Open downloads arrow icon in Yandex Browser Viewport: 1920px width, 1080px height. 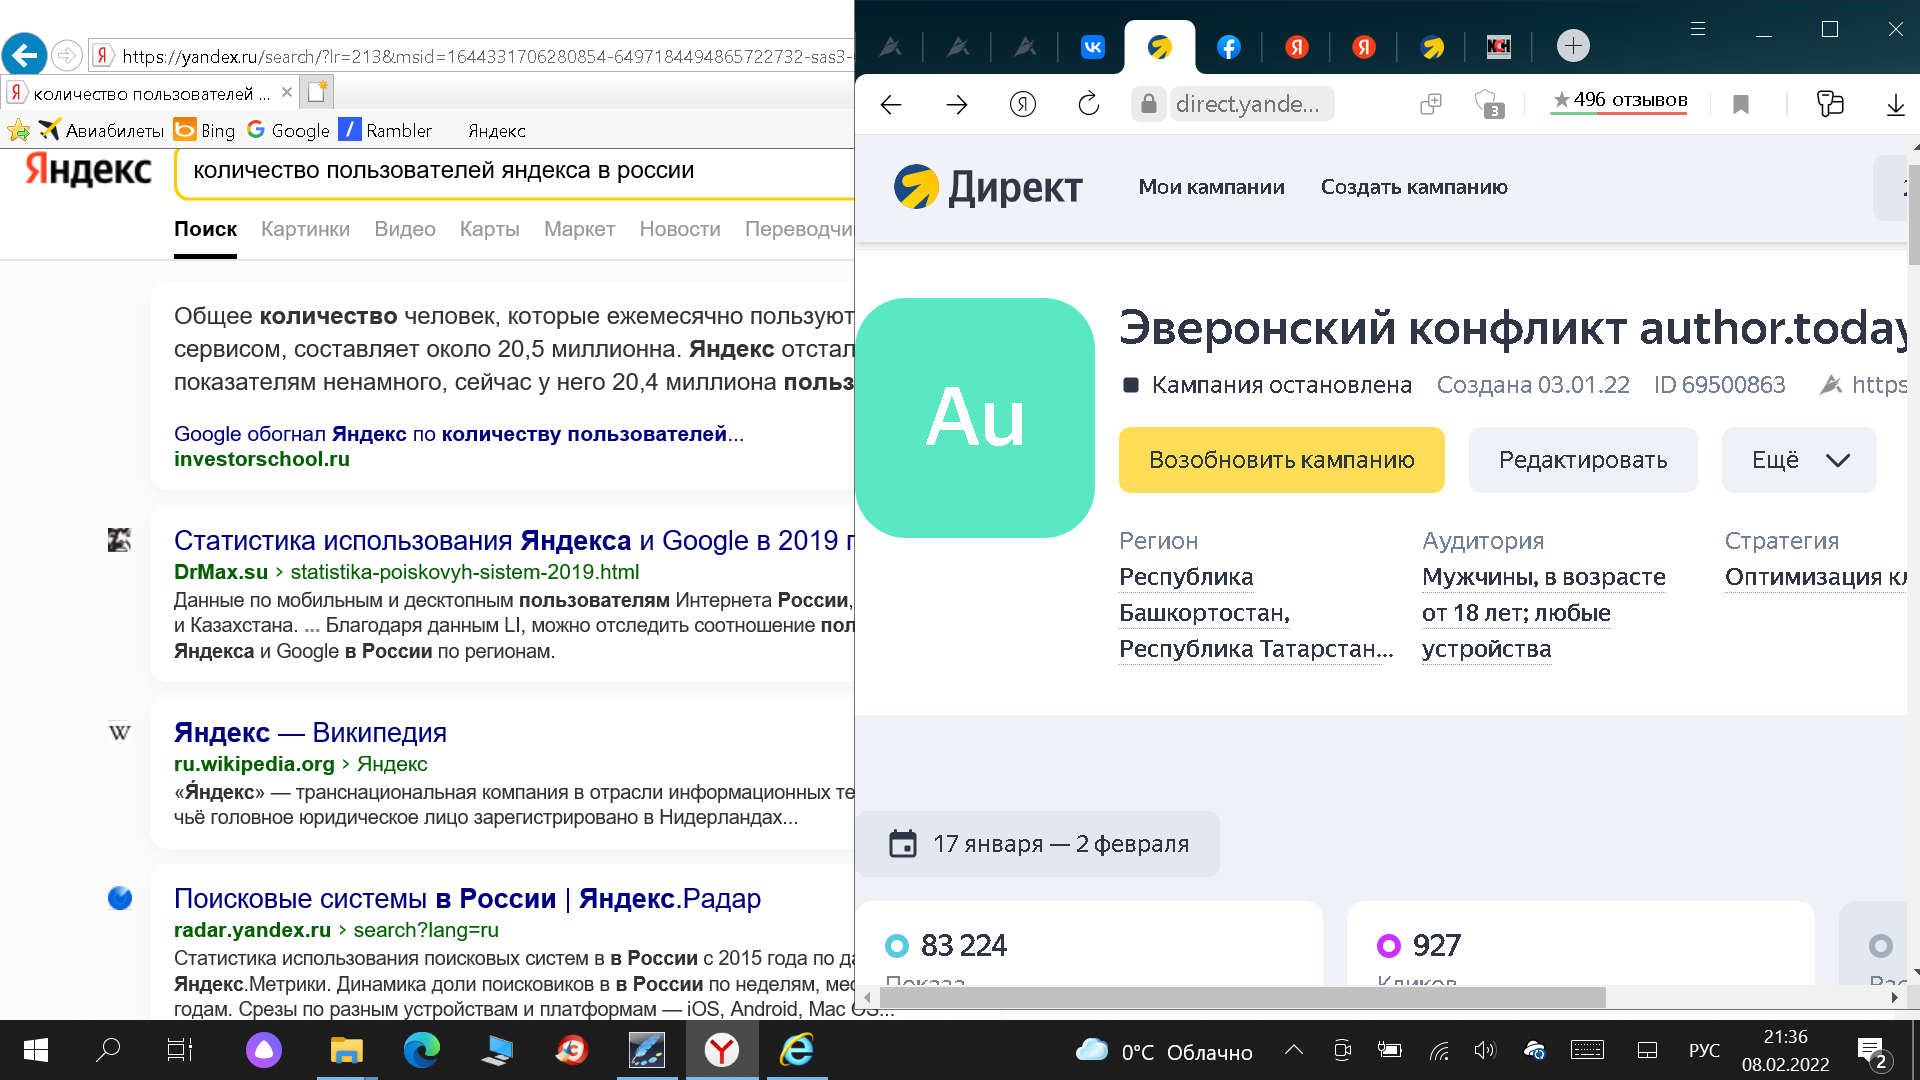[x=1895, y=104]
